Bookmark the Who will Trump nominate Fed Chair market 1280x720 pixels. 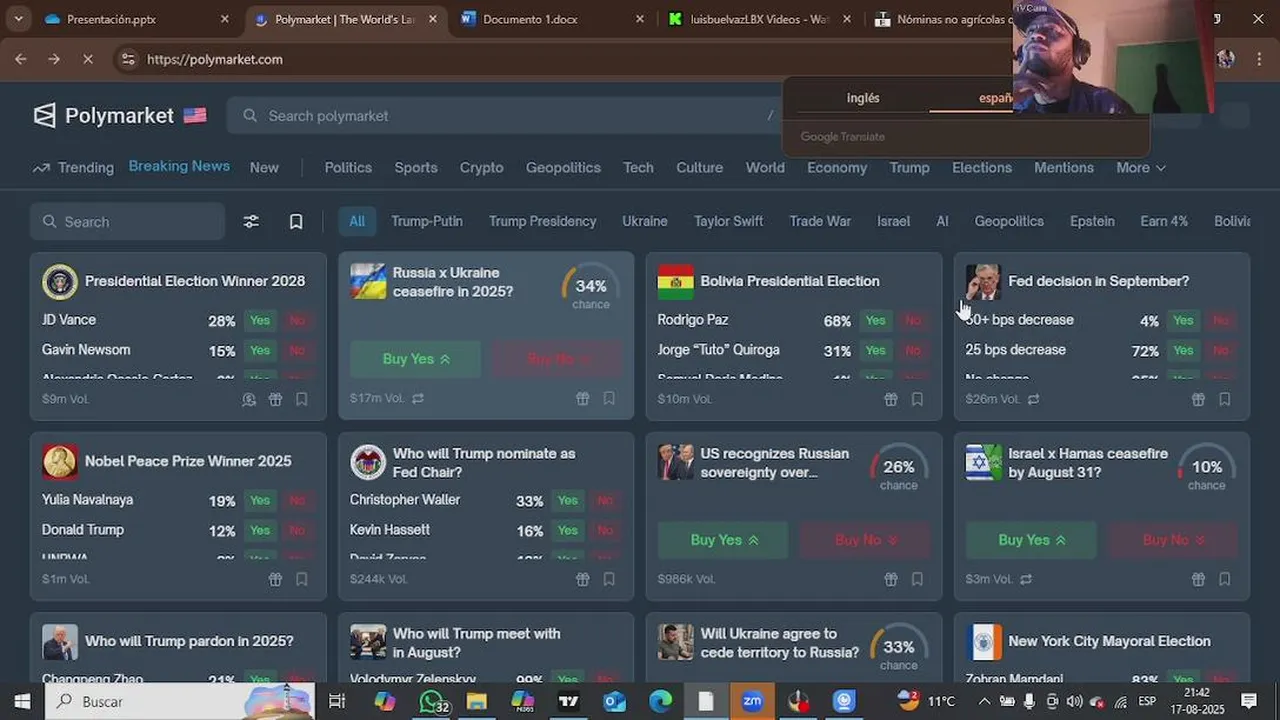pos(609,579)
